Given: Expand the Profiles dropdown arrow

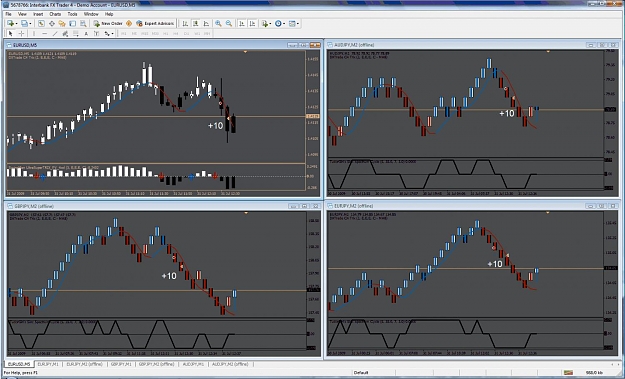Looking at the screenshot, I should pos(30,24).
